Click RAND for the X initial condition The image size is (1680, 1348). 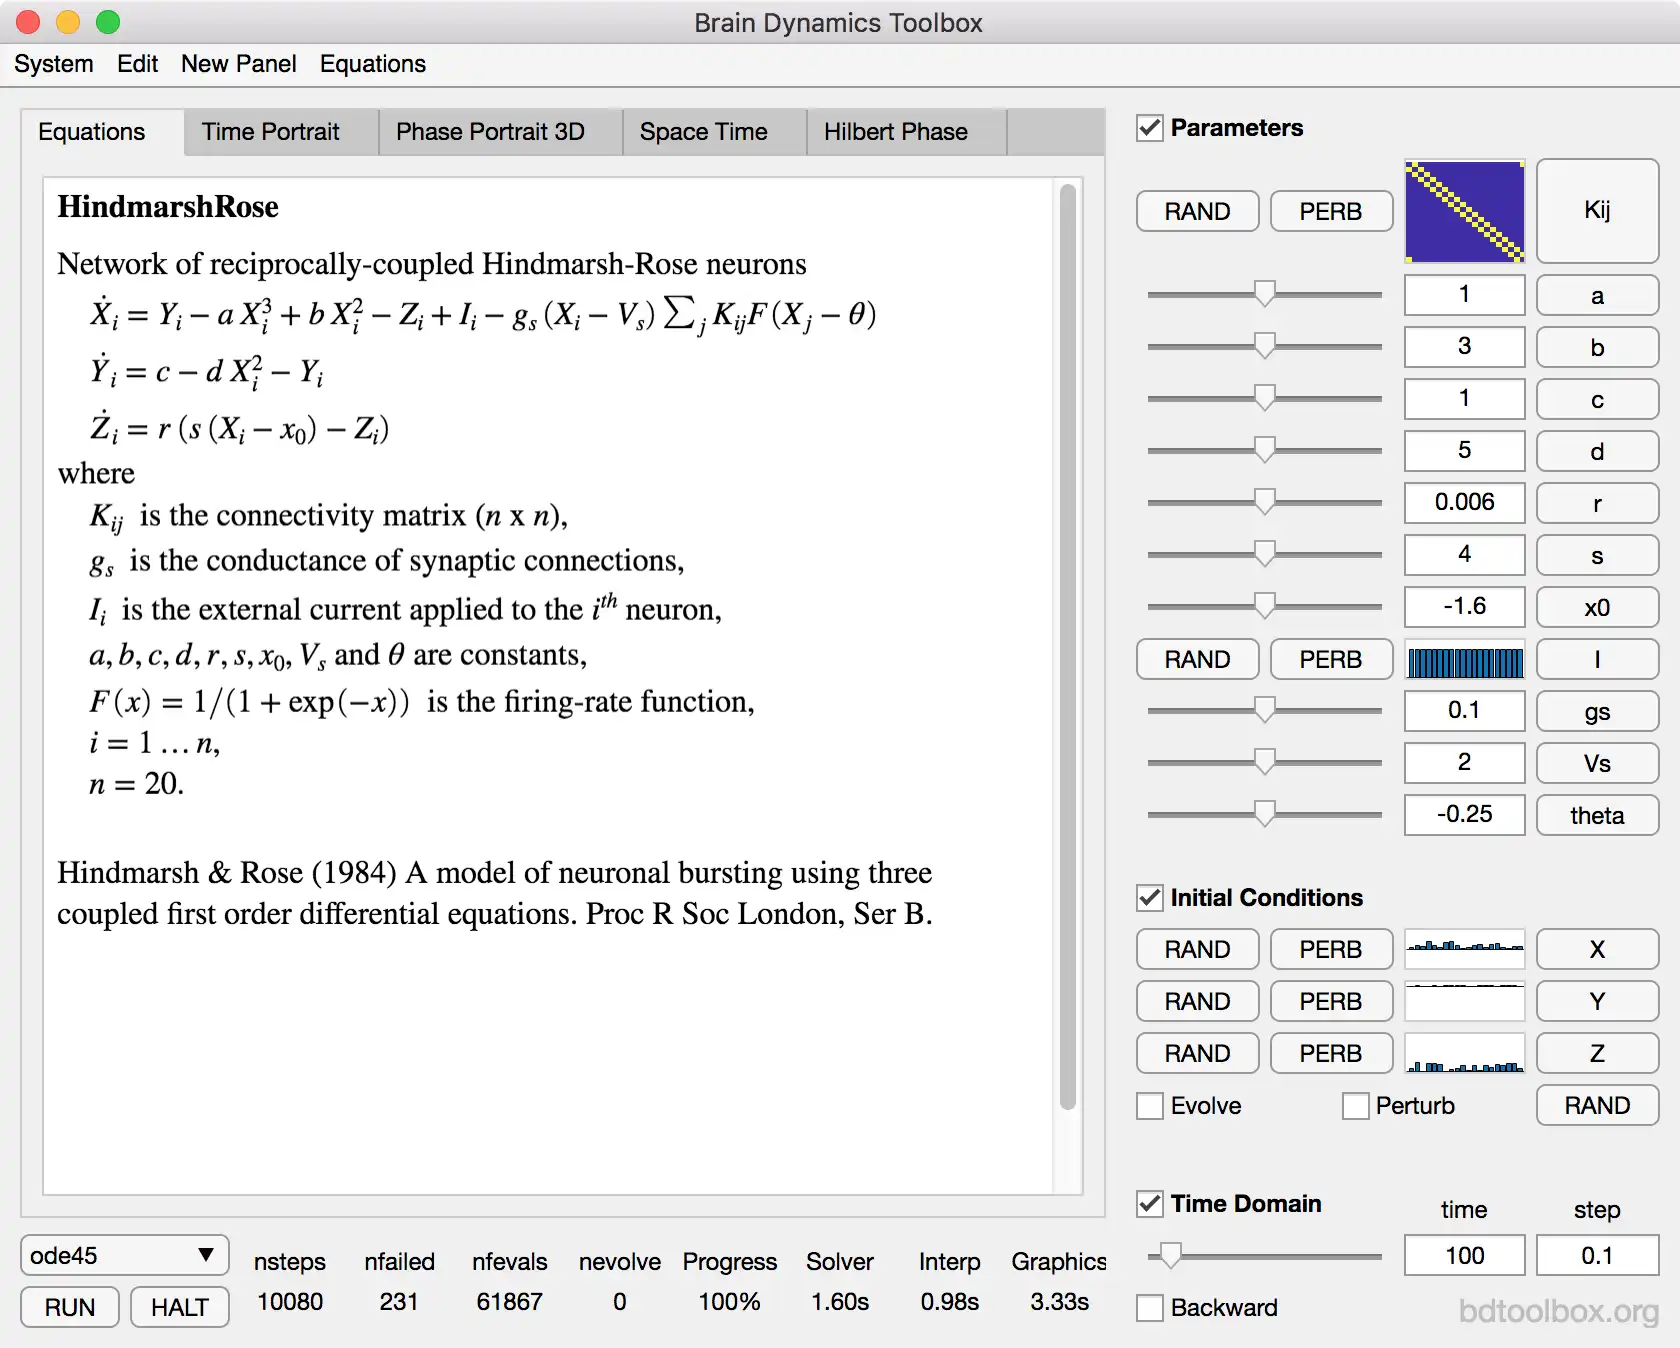(x=1198, y=949)
